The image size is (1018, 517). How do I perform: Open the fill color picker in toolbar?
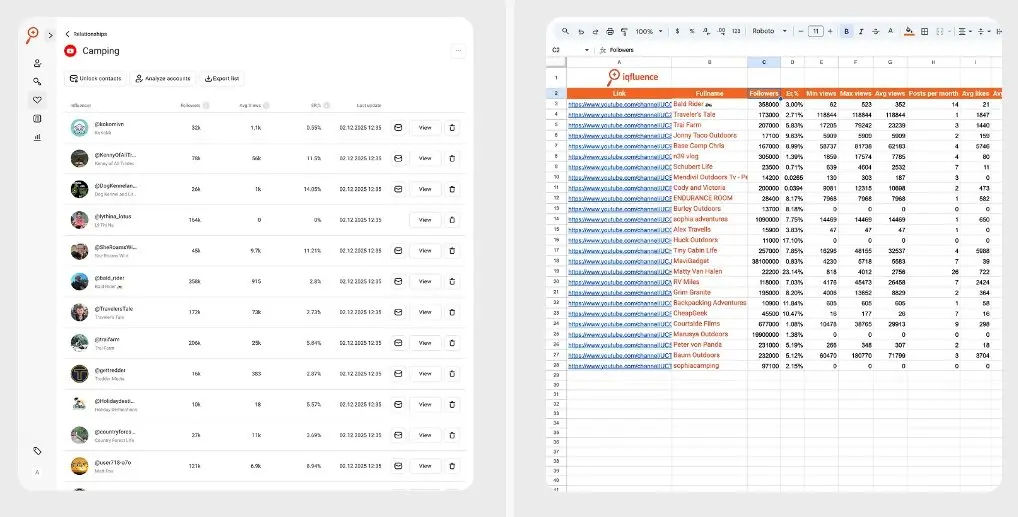pyautogui.click(x=909, y=31)
